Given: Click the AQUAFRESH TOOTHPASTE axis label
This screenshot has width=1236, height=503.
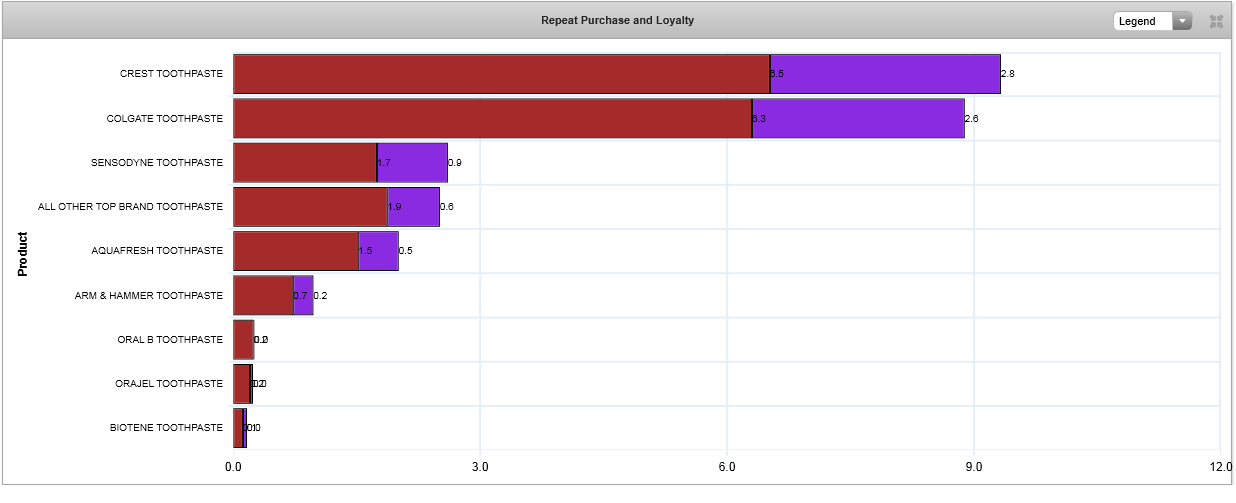Looking at the screenshot, I should tap(157, 251).
